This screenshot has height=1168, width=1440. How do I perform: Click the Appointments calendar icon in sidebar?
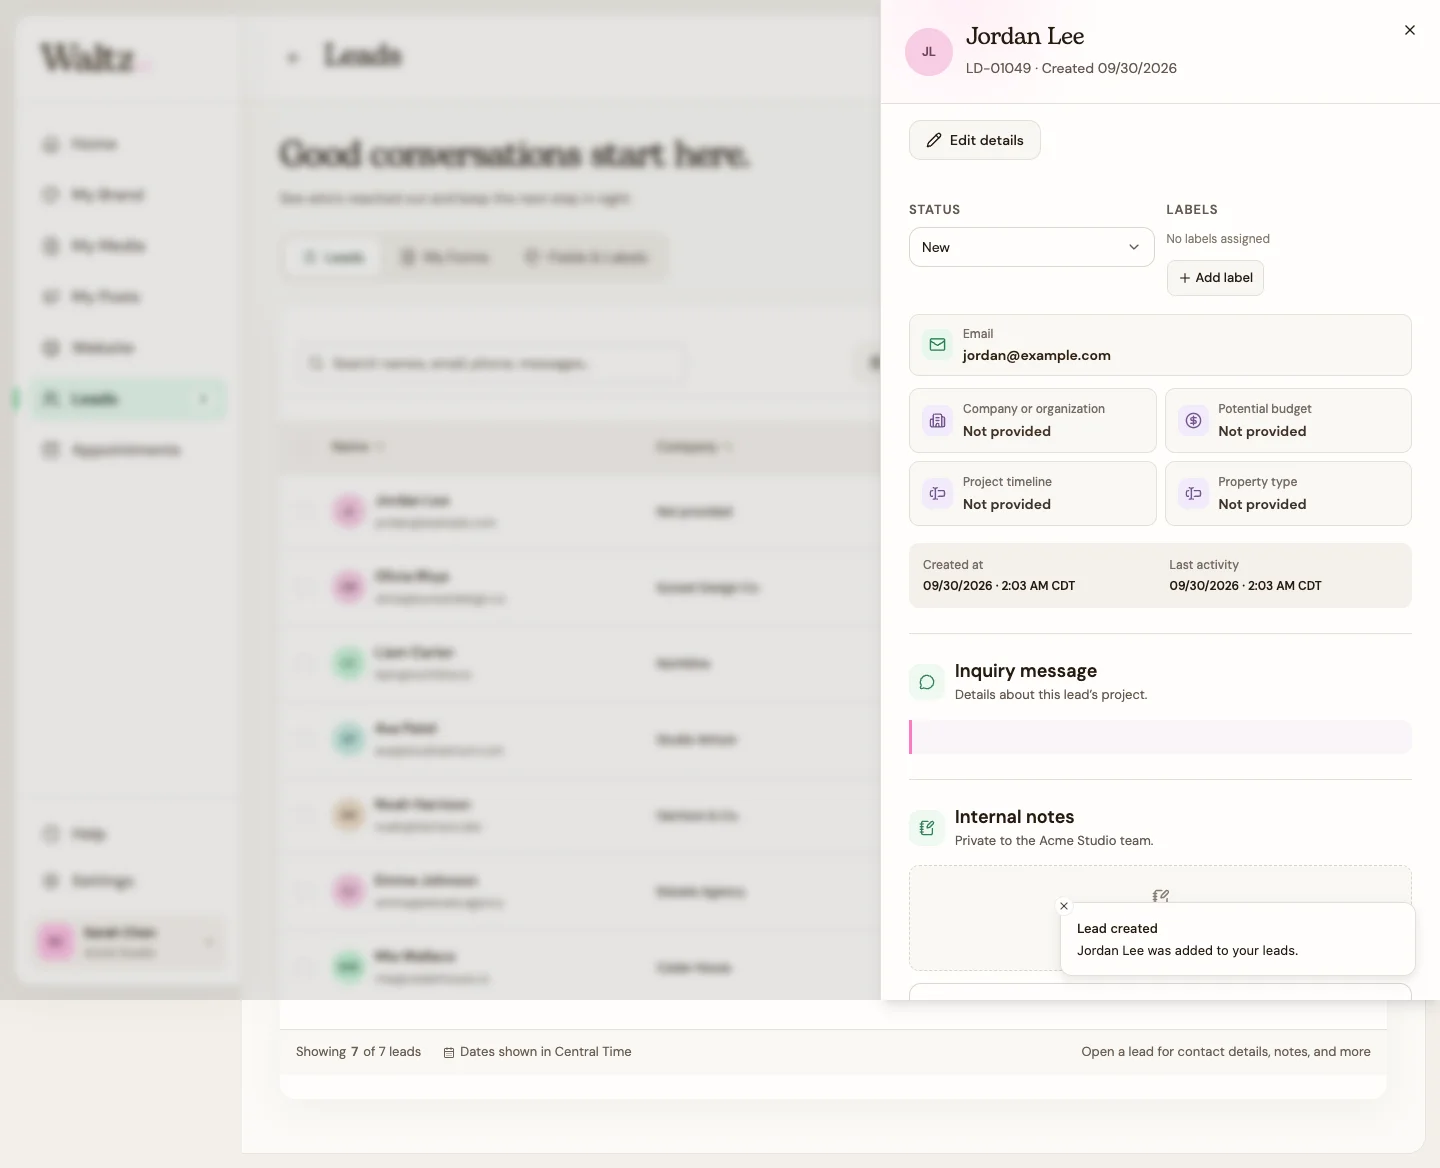click(x=51, y=450)
